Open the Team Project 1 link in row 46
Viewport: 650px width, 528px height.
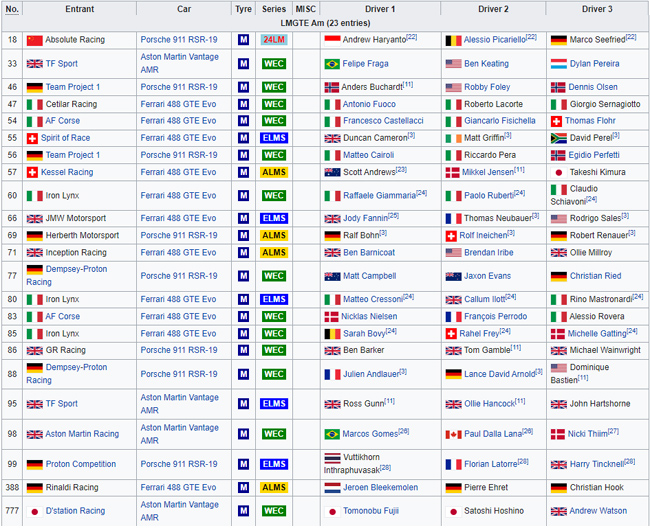click(x=73, y=87)
